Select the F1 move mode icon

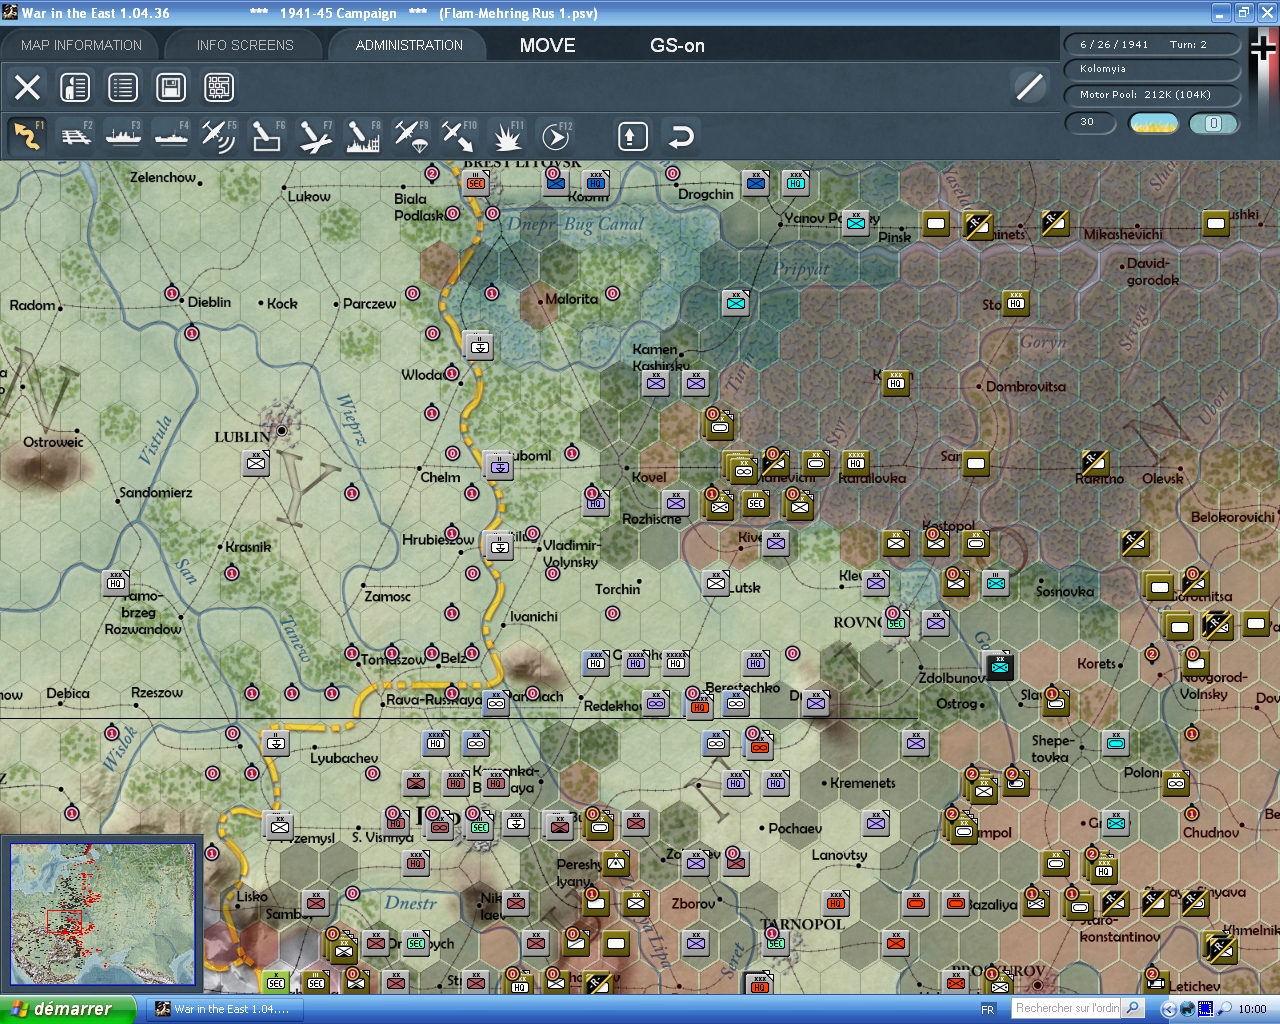pos(28,136)
